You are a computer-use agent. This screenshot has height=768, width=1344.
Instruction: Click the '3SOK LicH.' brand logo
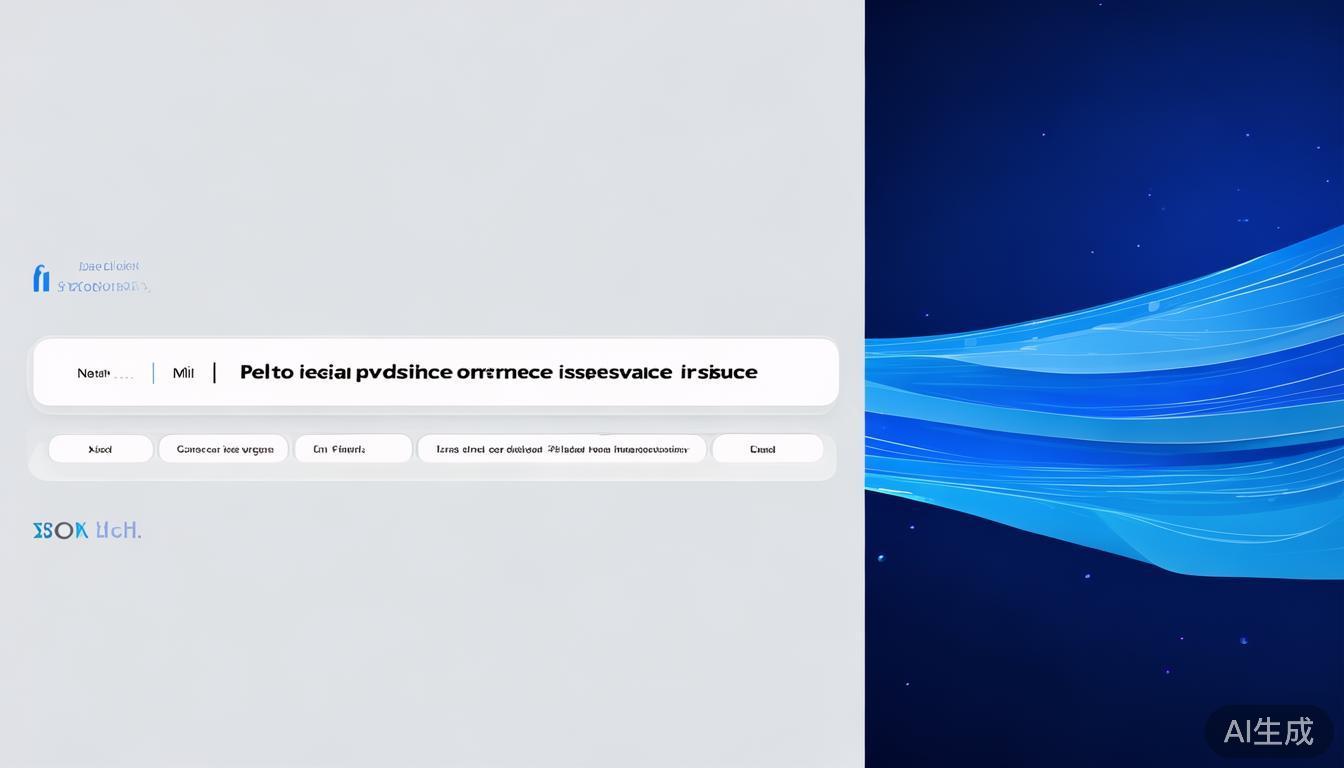tap(86, 530)
